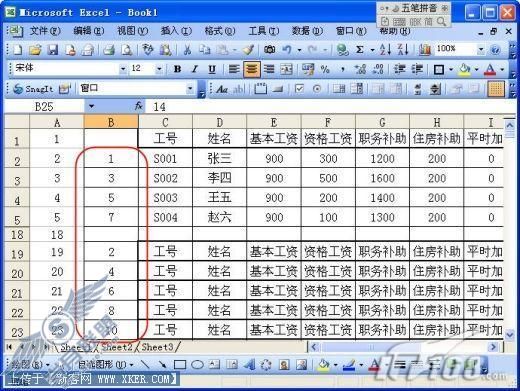The image size is (520, 391).
Task: Apply Currency style icon
Action: coord(308,69)
